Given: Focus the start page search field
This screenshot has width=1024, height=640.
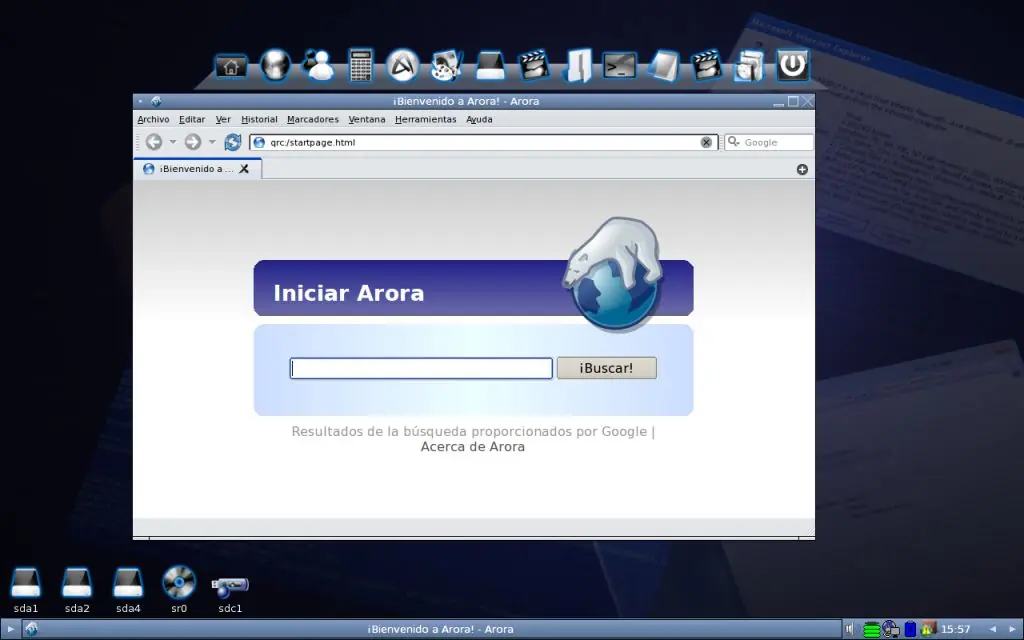Looking at the screenshot, I should click(x=421, y=368).
